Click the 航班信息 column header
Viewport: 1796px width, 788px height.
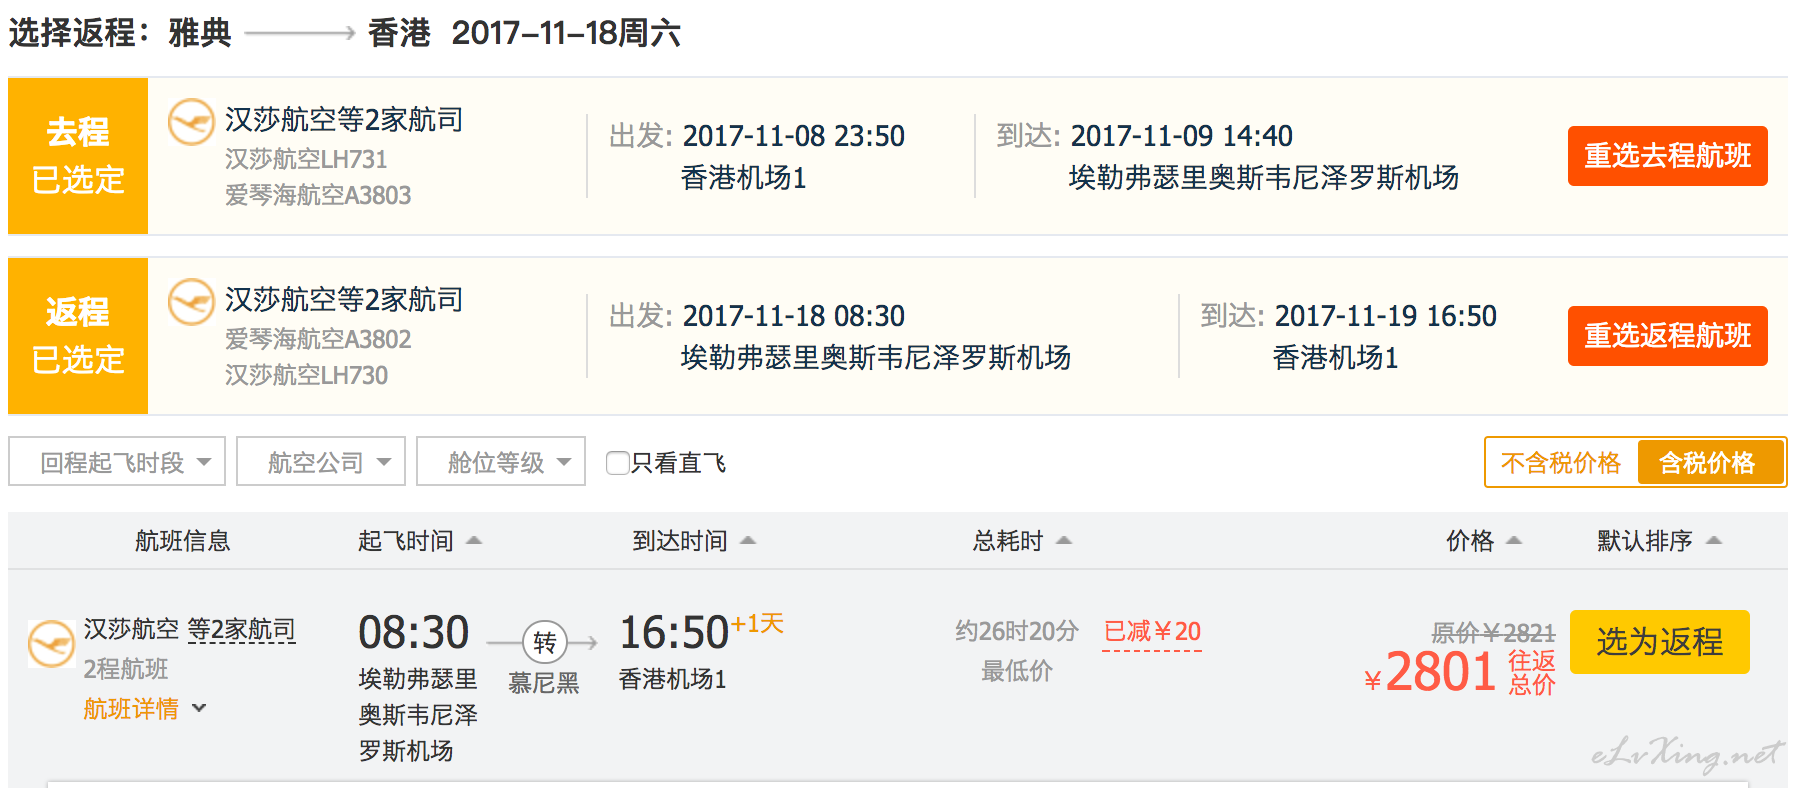[183, 541]
